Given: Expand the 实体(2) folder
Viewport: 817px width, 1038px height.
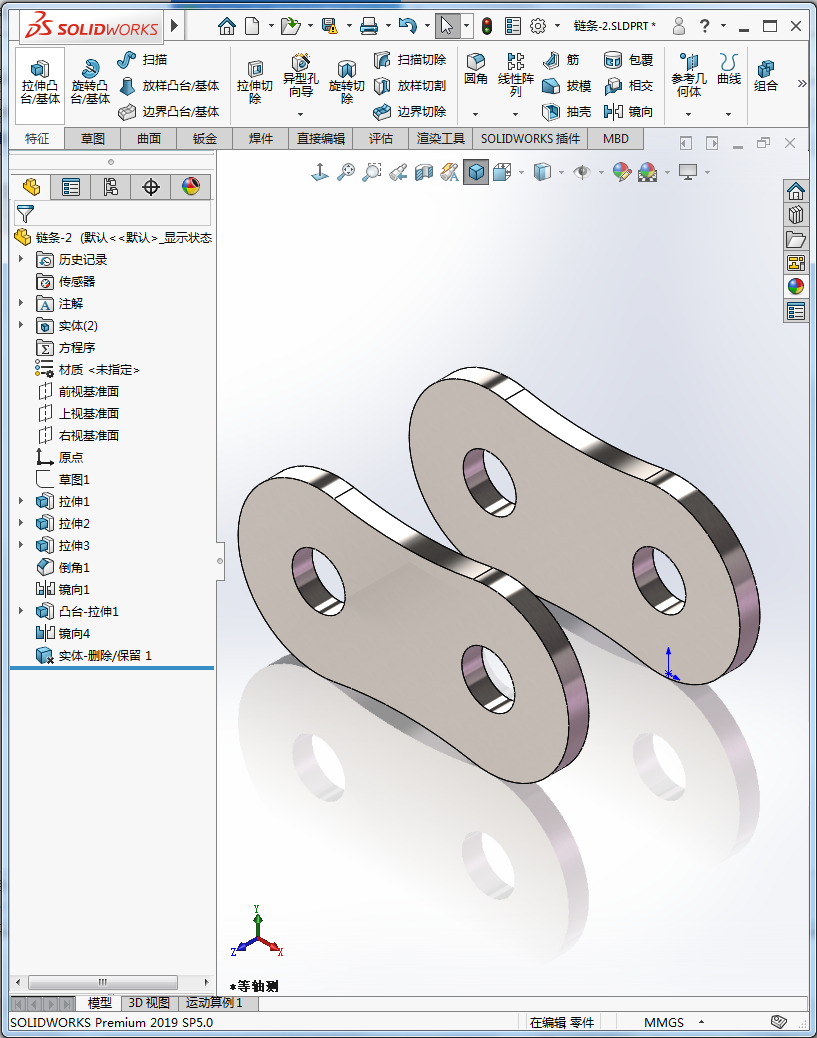Looking at the screenshot, I should (x=21, y=324).
